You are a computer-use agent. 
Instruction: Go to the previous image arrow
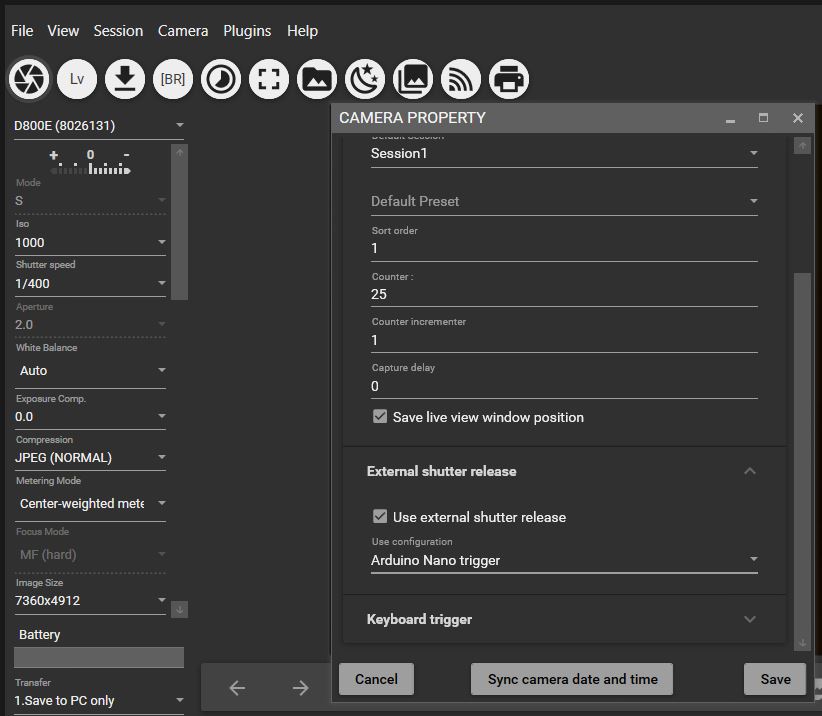coord(237,688)
